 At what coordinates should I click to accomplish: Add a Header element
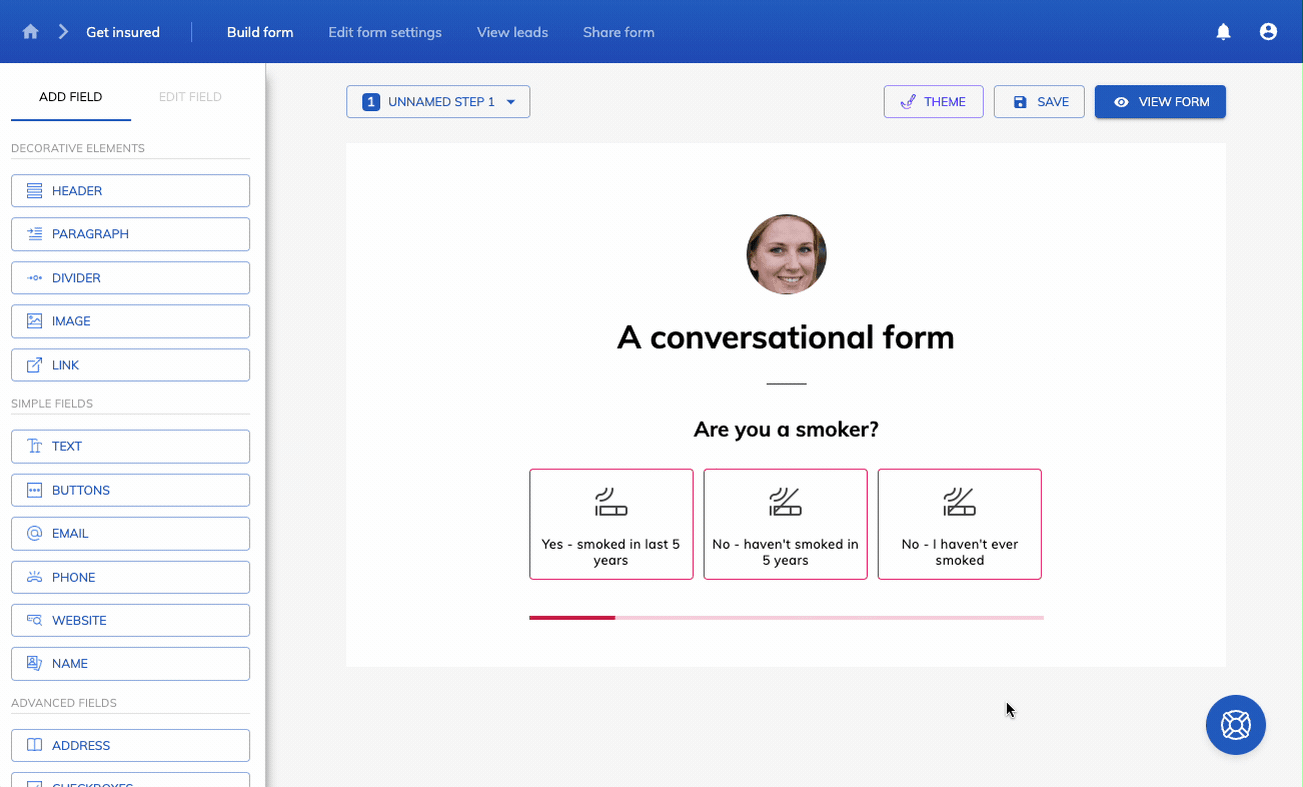(x=130, y=191)
